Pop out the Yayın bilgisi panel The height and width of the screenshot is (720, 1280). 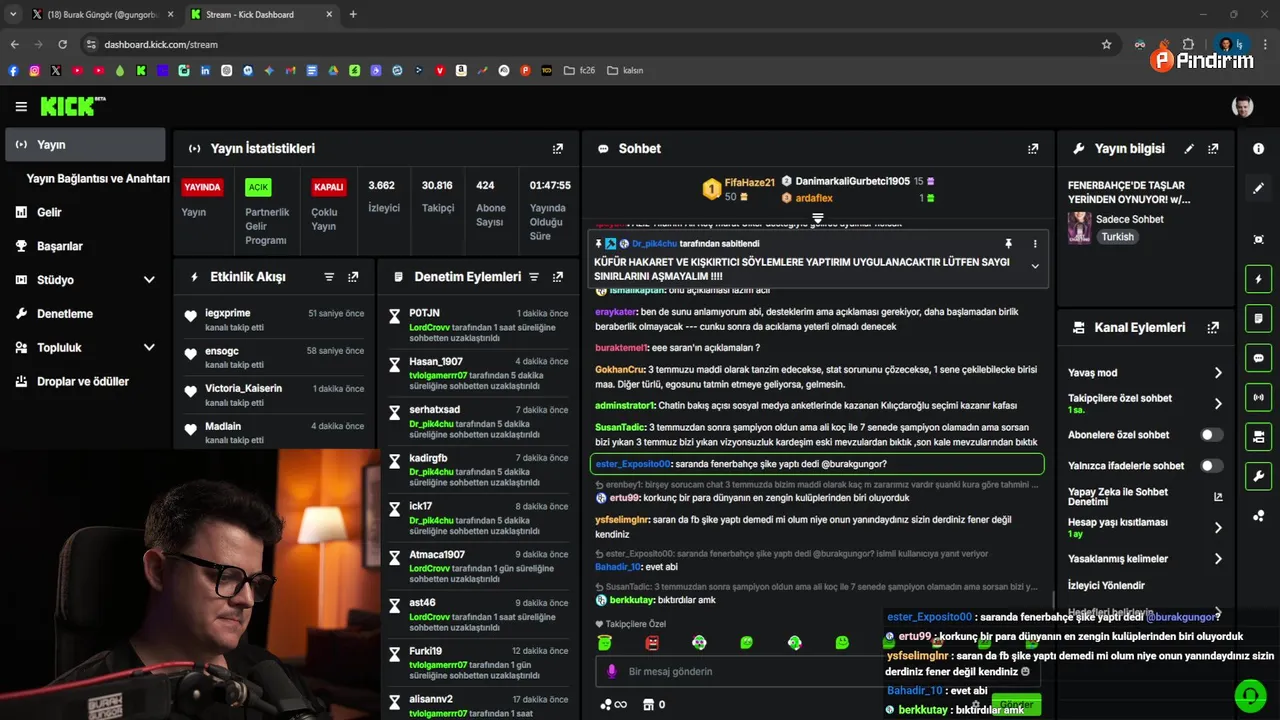click(x=1213, y=148)
